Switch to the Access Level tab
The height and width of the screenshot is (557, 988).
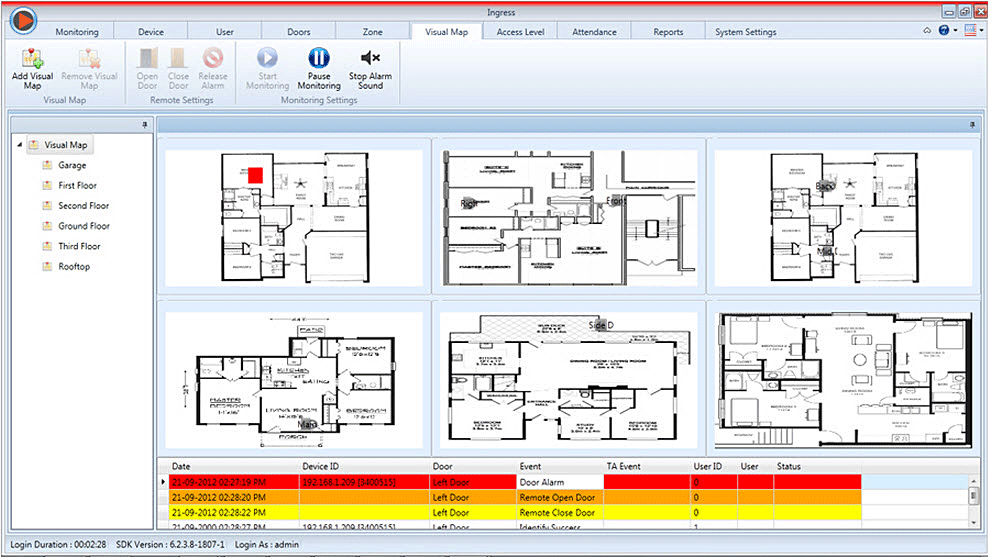click(x=520, y=32)
